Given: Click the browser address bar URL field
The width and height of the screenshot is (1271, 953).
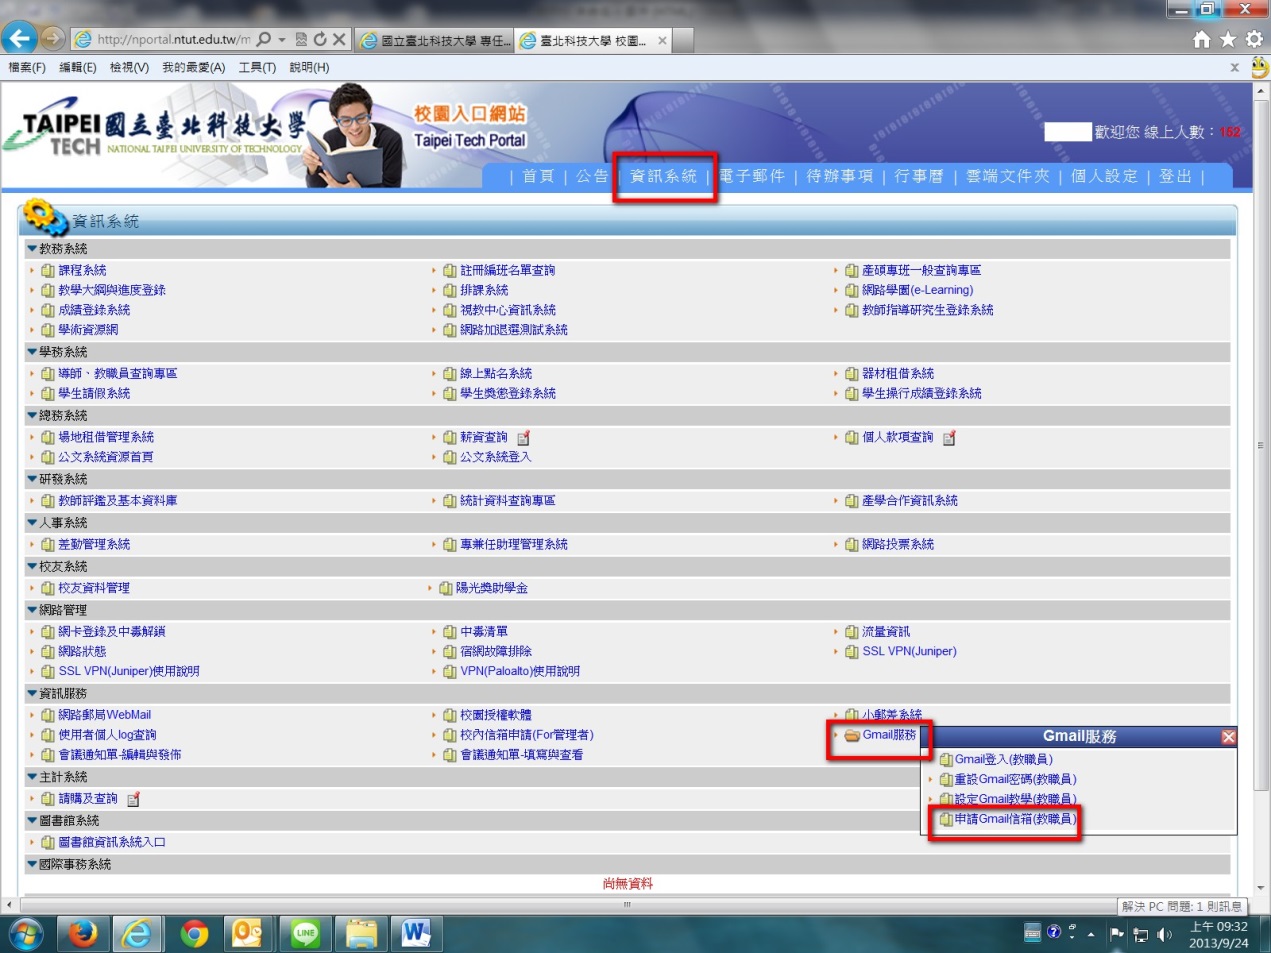Looking at the screenshot, I should pos(172,39).
